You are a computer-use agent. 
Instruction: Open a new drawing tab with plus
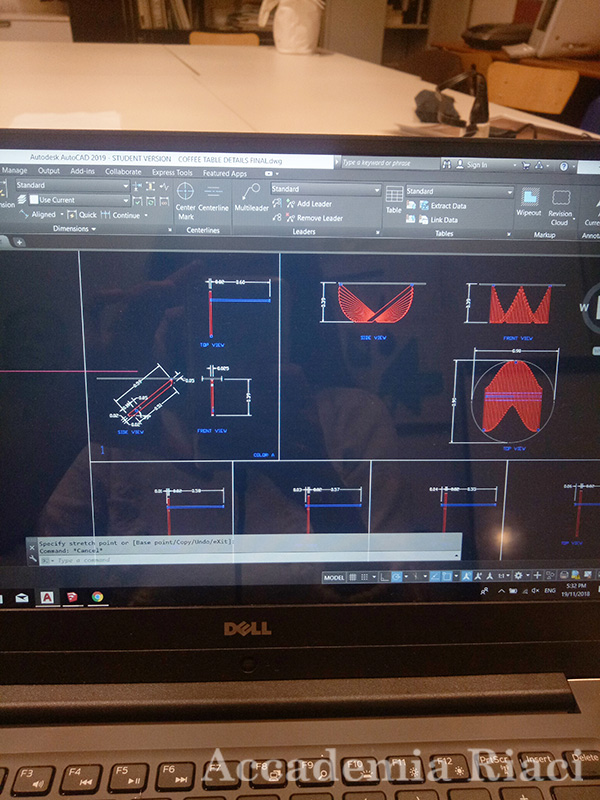pos(19,242)
